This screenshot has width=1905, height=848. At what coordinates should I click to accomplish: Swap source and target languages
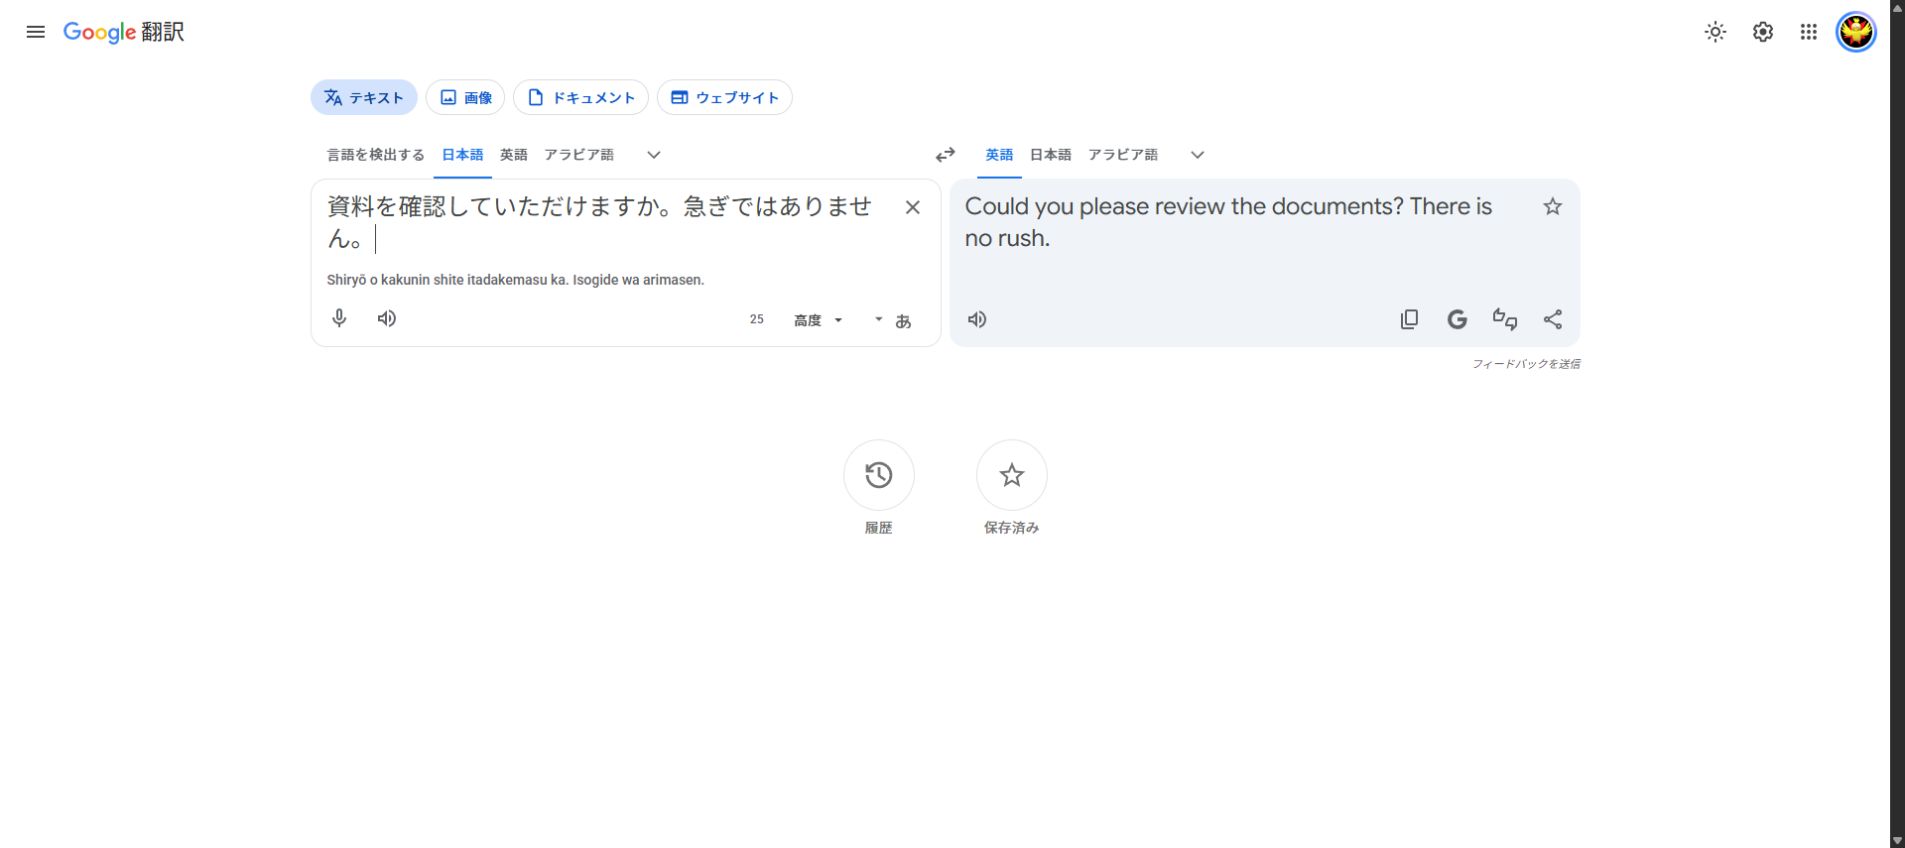pos(945,155)
